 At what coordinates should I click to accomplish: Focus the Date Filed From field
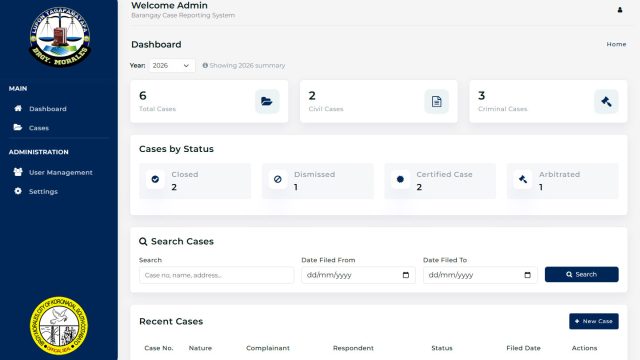pyautogui.click(x=358, y=275)
